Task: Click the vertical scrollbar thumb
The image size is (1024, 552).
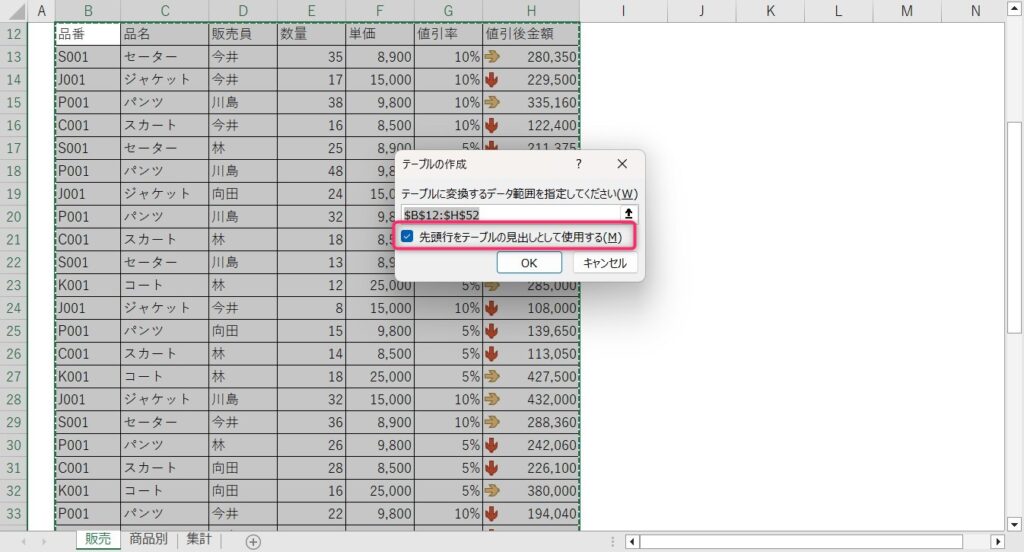Action: [1014, 230]
